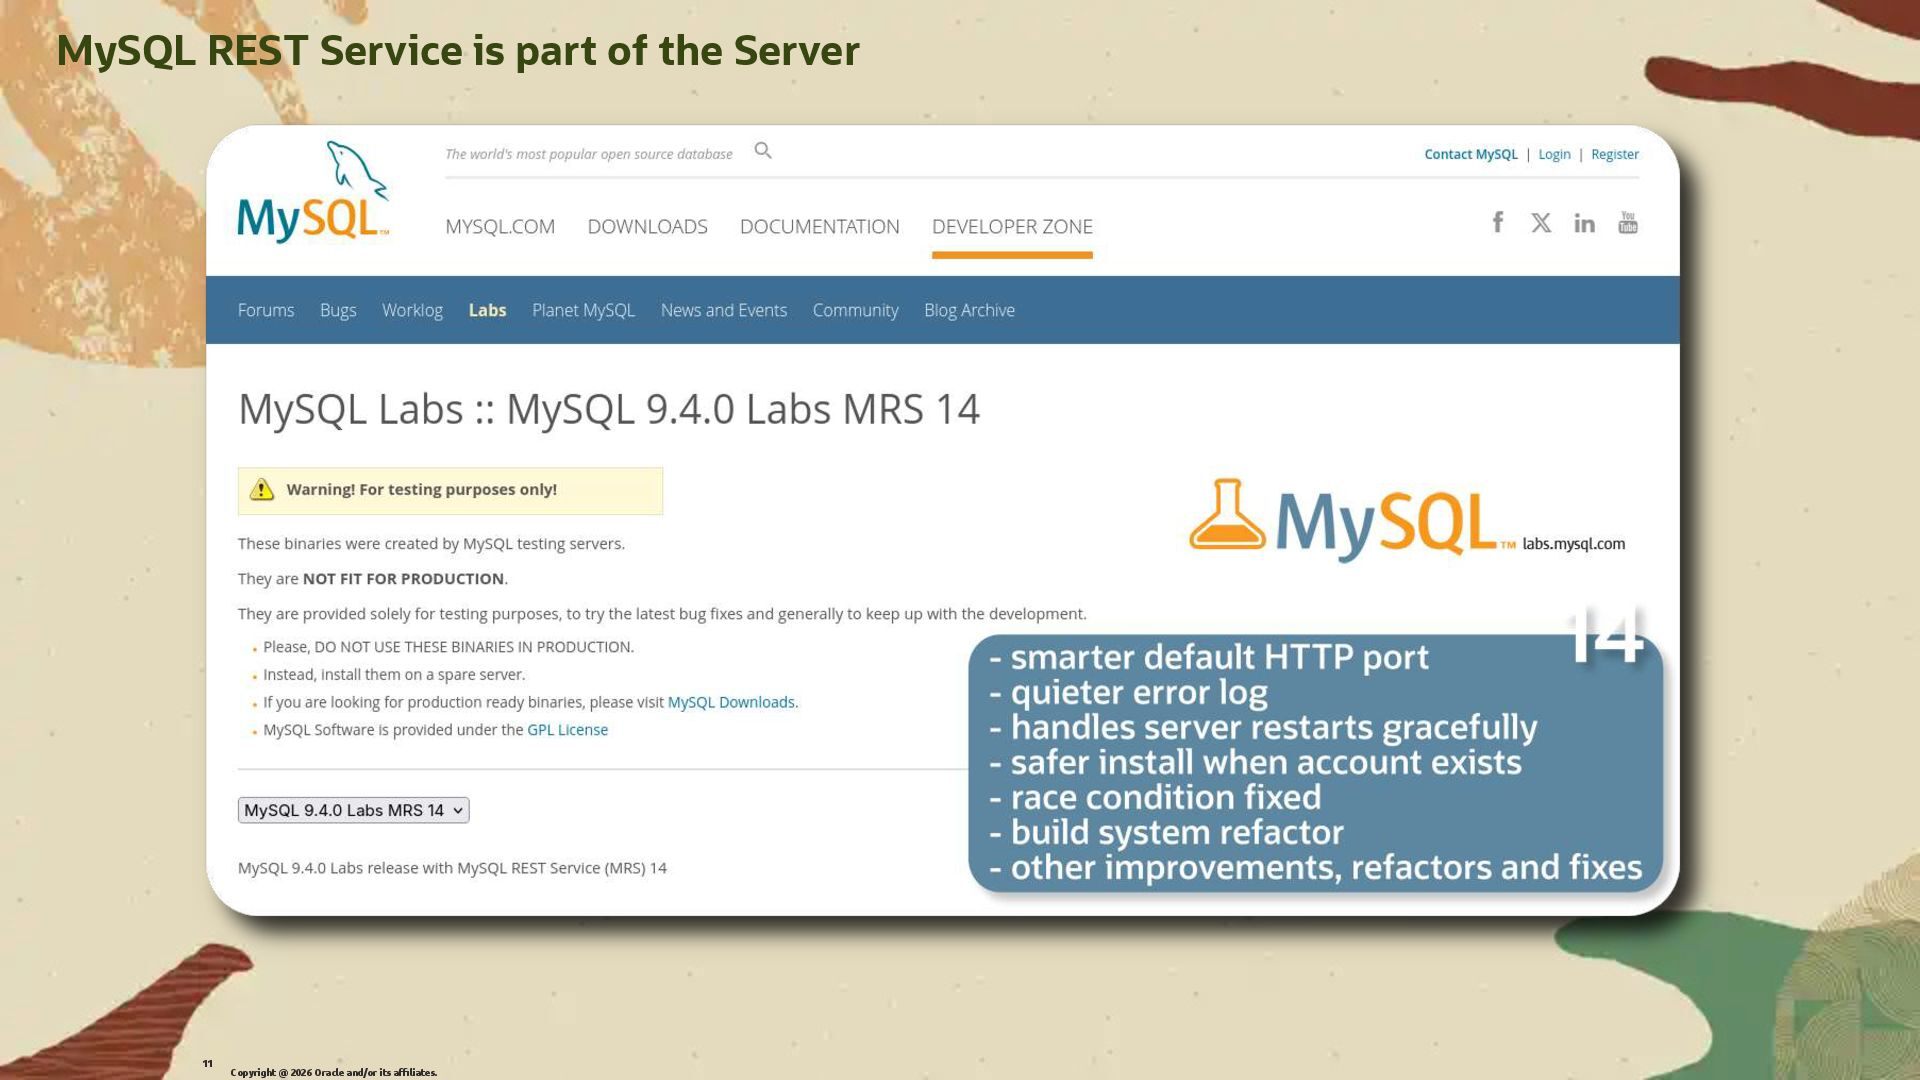This screenshot has height=1080, width=1920.
Task: Click the Register link
Action: [x=1614, y=154]
